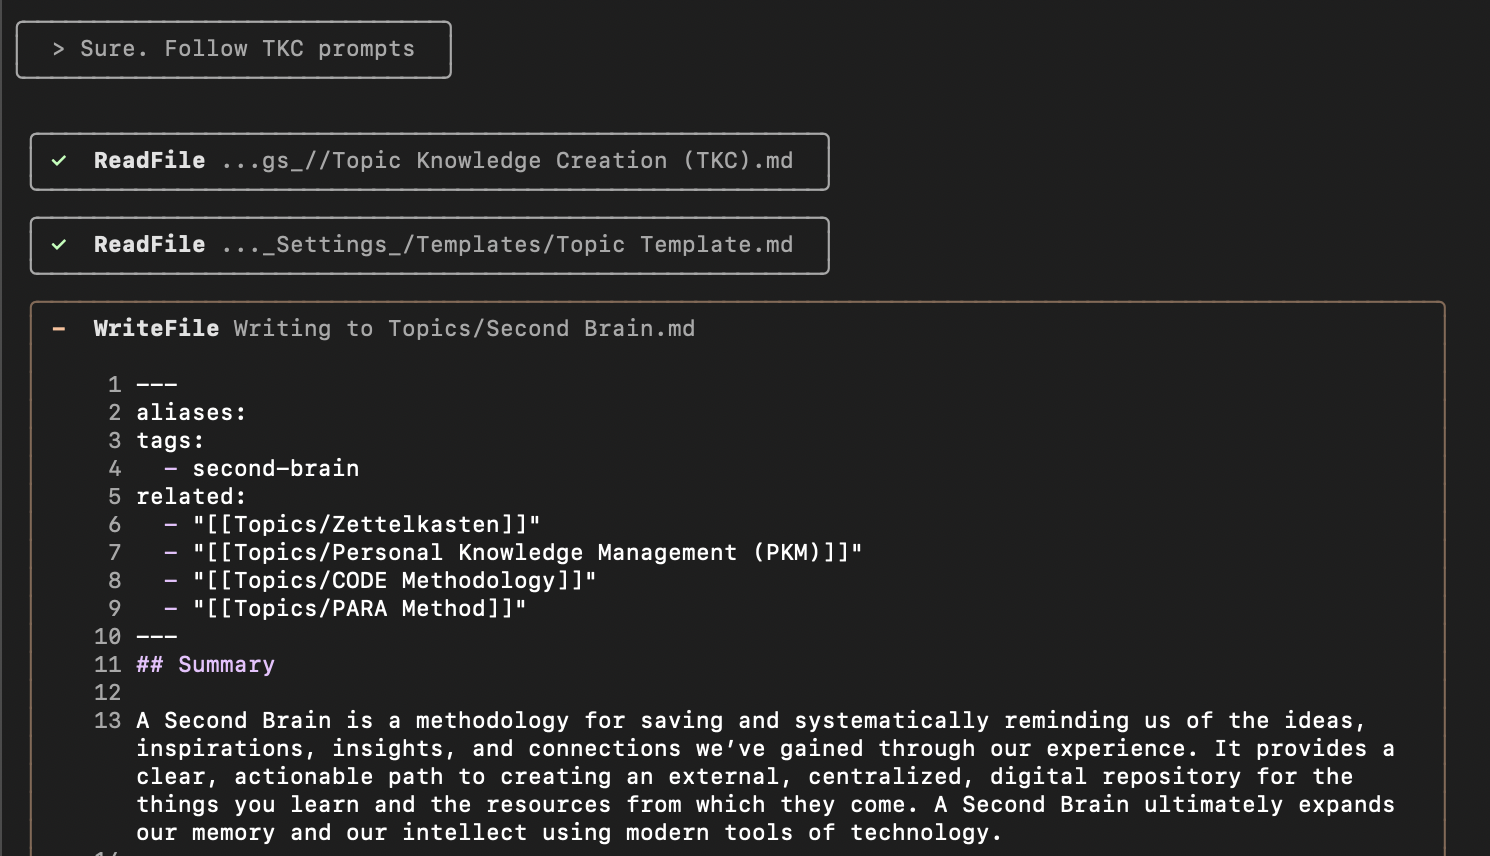Click the '>' prompt symbol in the message box
This screenshot has height=856, width=1490.
point(59,49)
